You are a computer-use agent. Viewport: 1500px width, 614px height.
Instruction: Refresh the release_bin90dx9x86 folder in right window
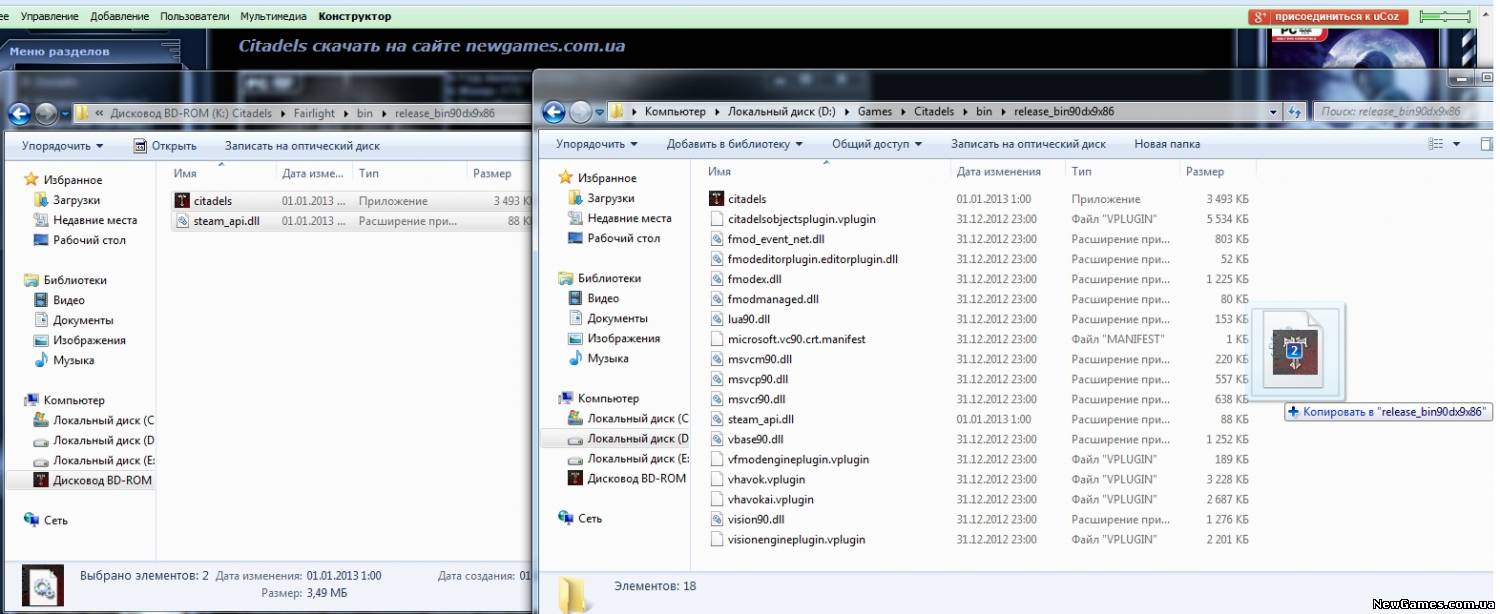(x=1295, y=112)
